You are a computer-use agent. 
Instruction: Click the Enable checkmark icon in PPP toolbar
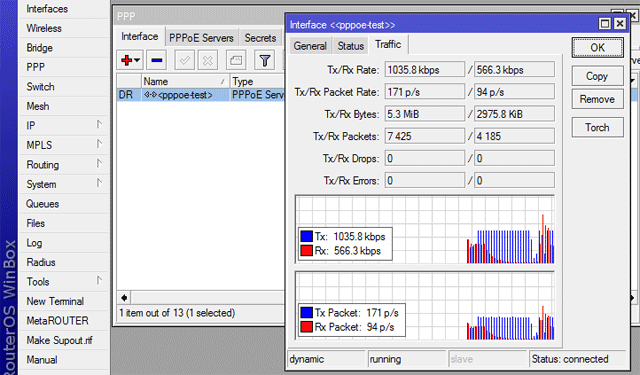(x=184, y=60)
